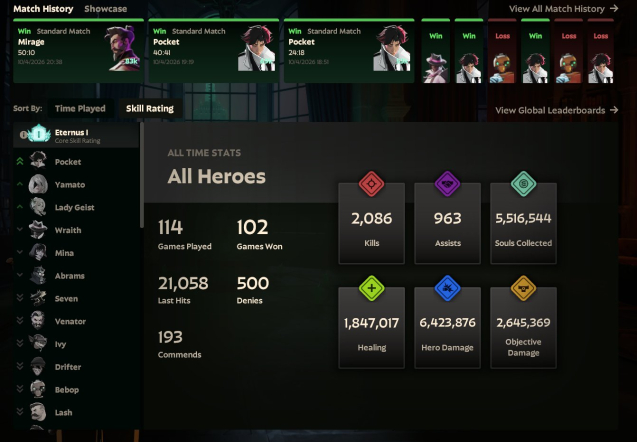637x442 pixels.
Task: Click double up-arrow beside Pocket
Action: tap(20, 161)
